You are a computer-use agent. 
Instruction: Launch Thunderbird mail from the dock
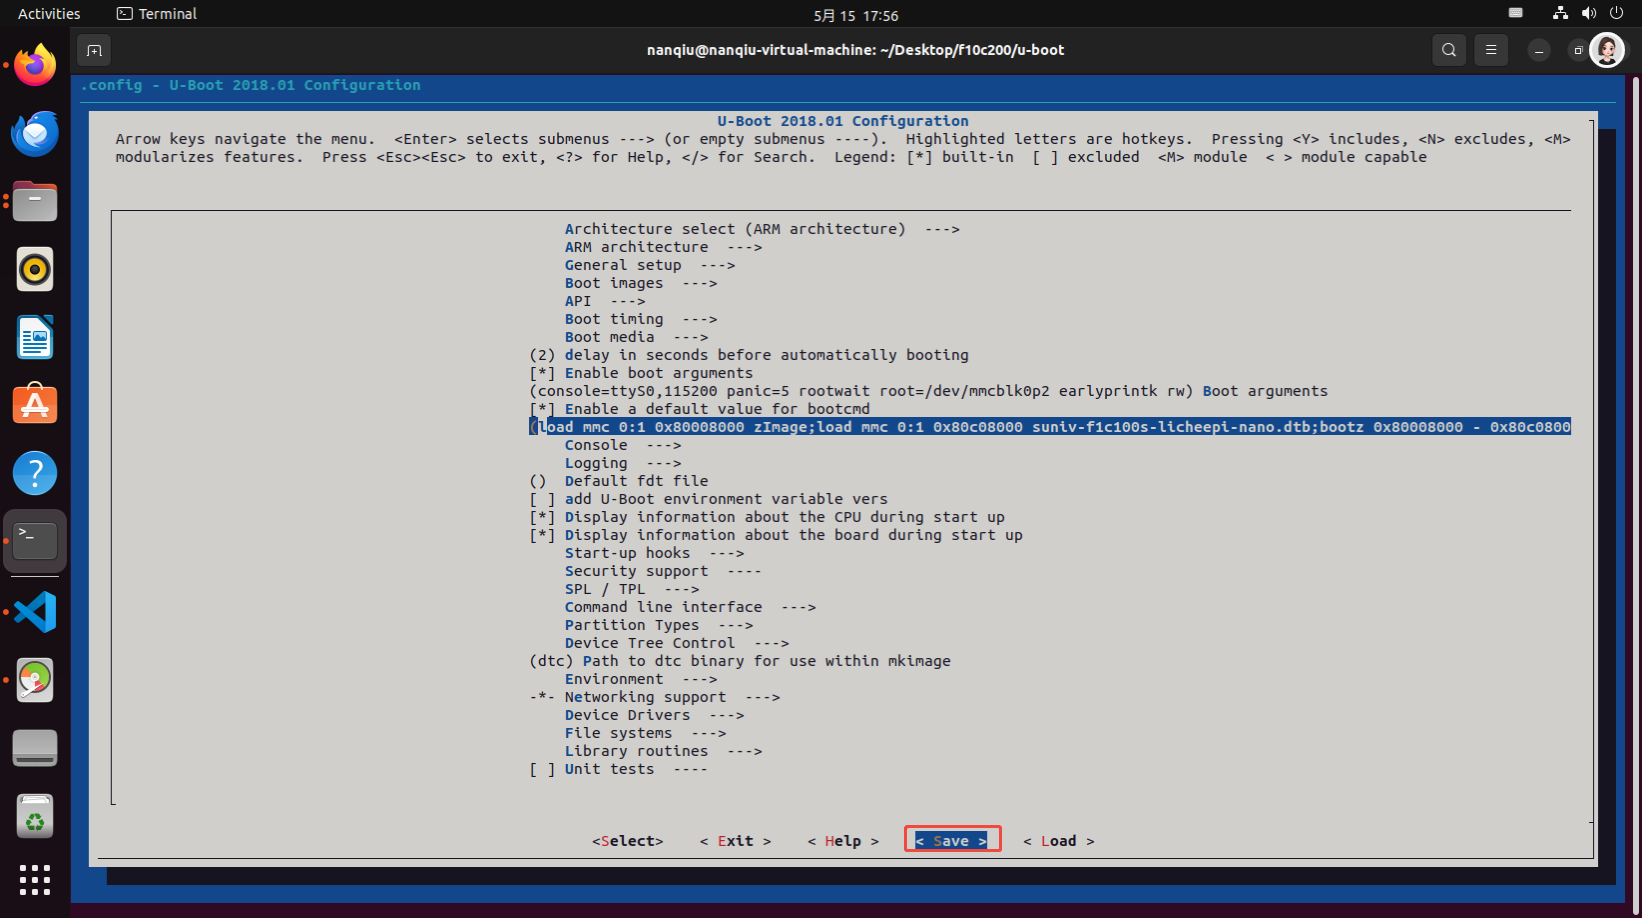tap(35, 133)
